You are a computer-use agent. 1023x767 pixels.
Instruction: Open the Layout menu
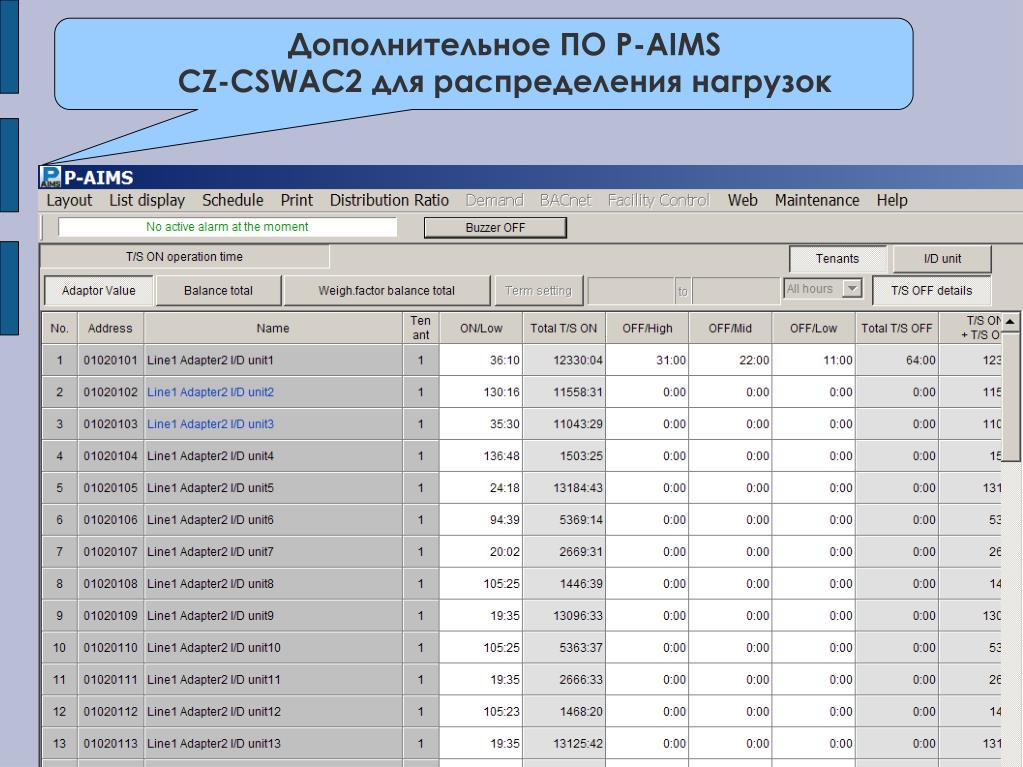[69, 200]
